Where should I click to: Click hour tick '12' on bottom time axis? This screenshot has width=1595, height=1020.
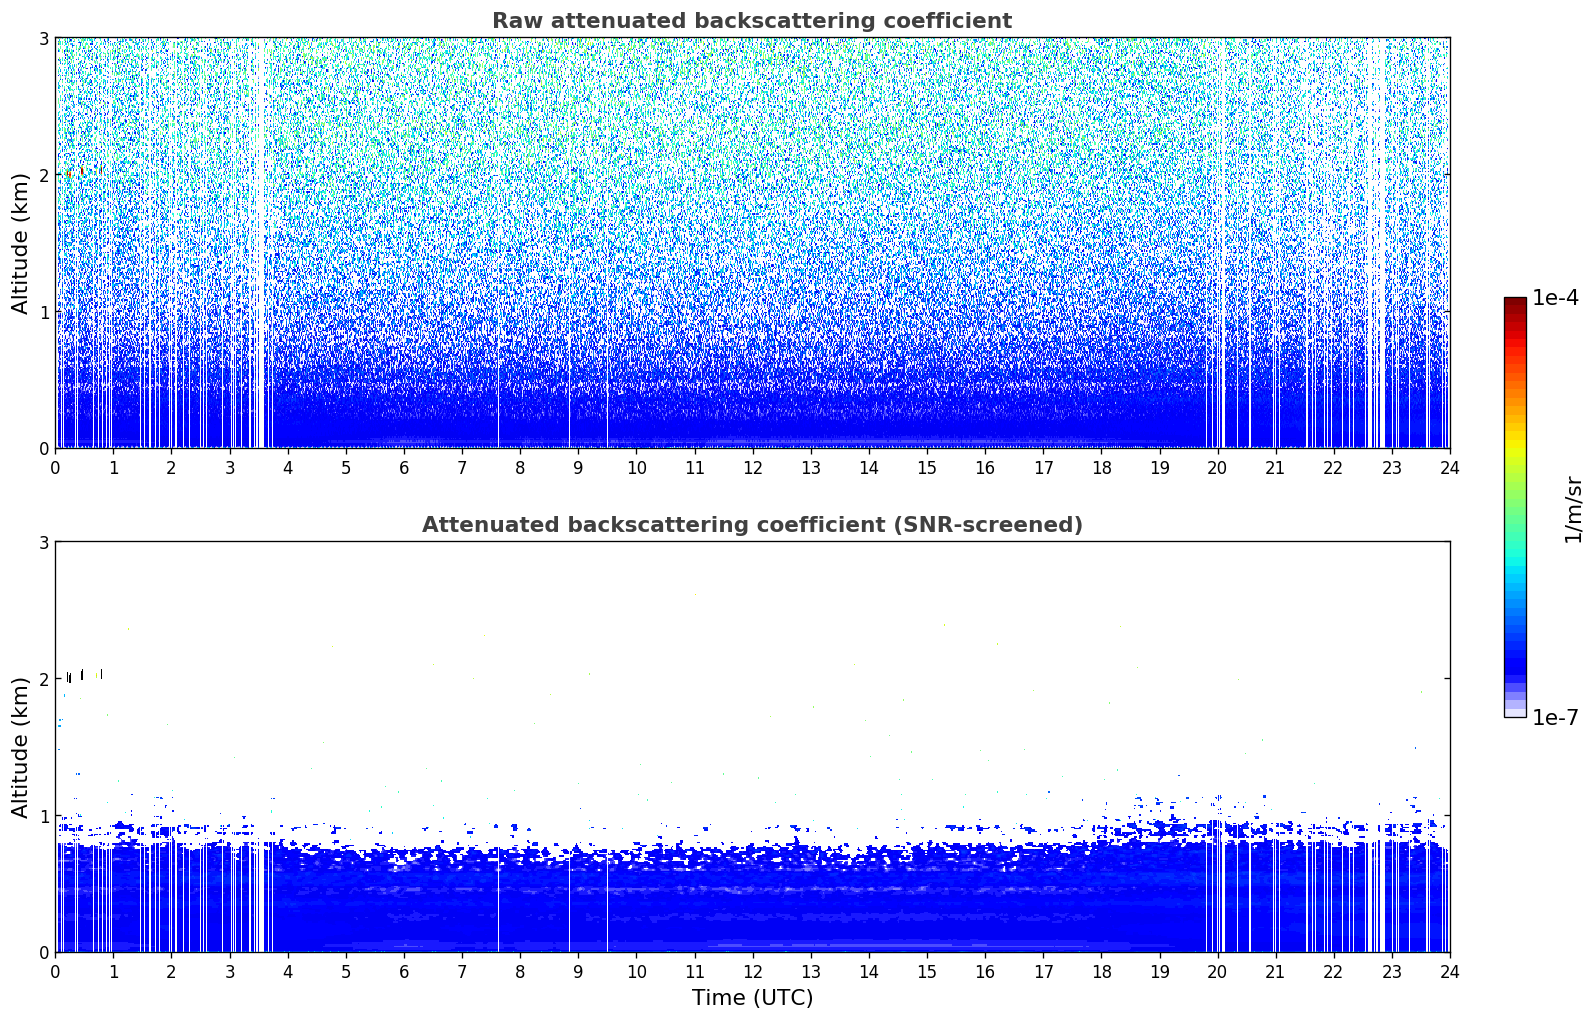click(752, 971)
